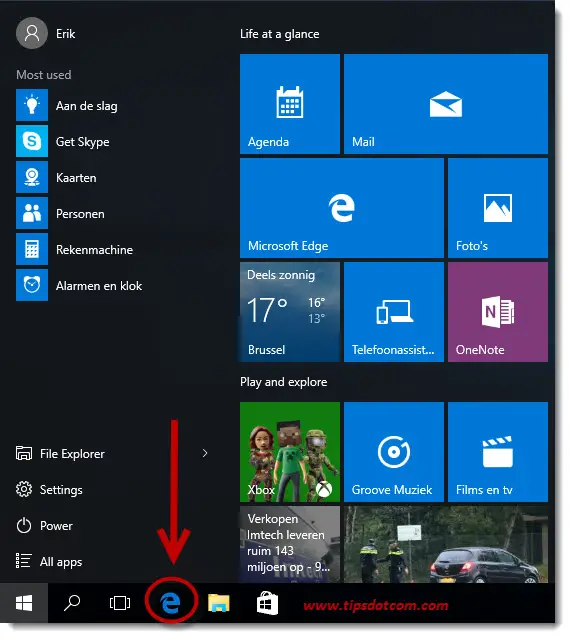Viewport: 570px width, 638px height.
Task: Click the Power button
Action: pos(44,526)
